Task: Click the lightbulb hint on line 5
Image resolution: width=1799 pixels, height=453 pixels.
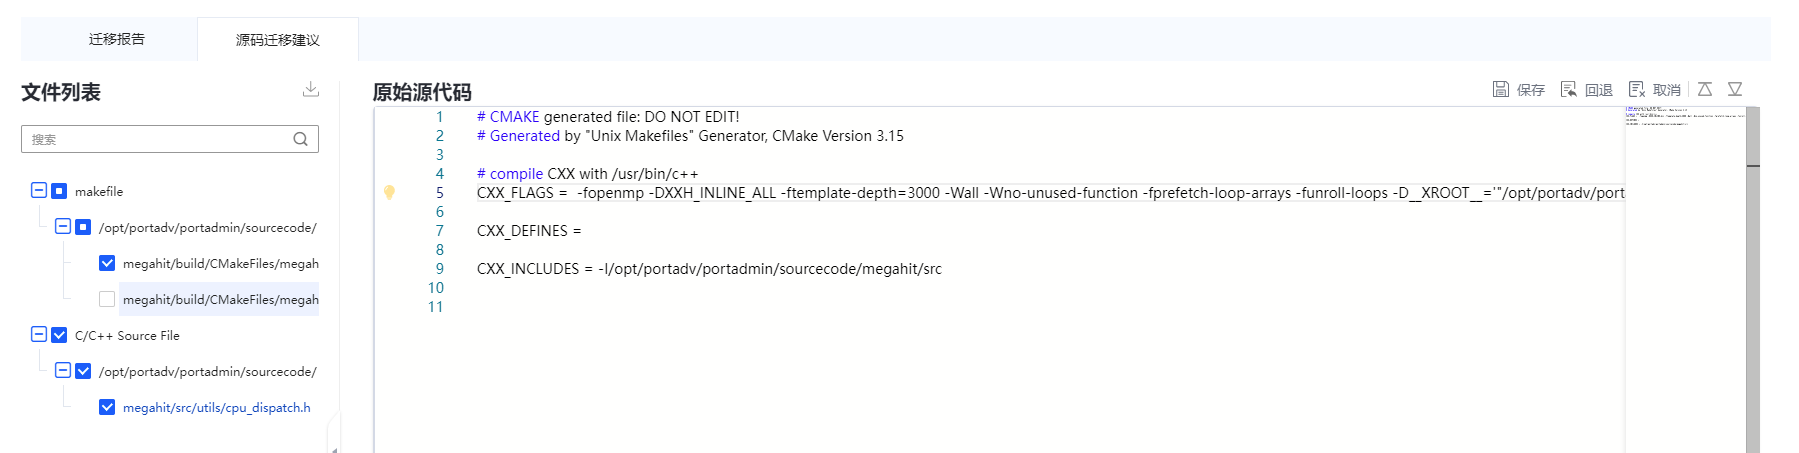Action: (x=389, y=192)
